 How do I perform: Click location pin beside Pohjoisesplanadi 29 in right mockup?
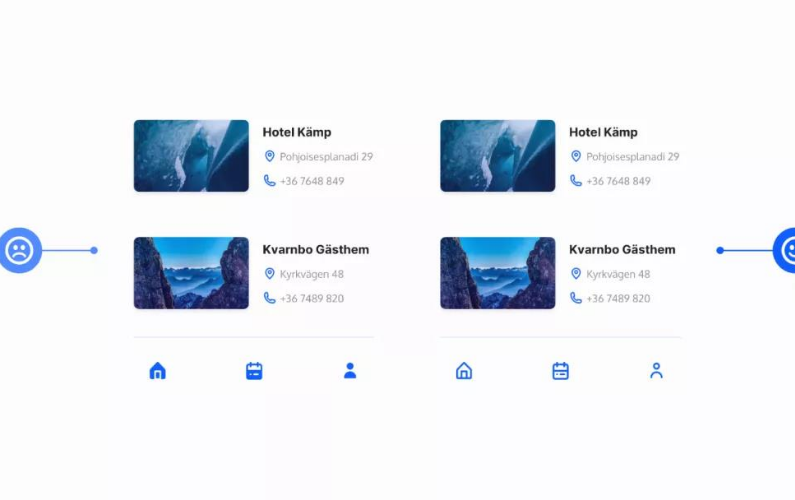point(576,156)
